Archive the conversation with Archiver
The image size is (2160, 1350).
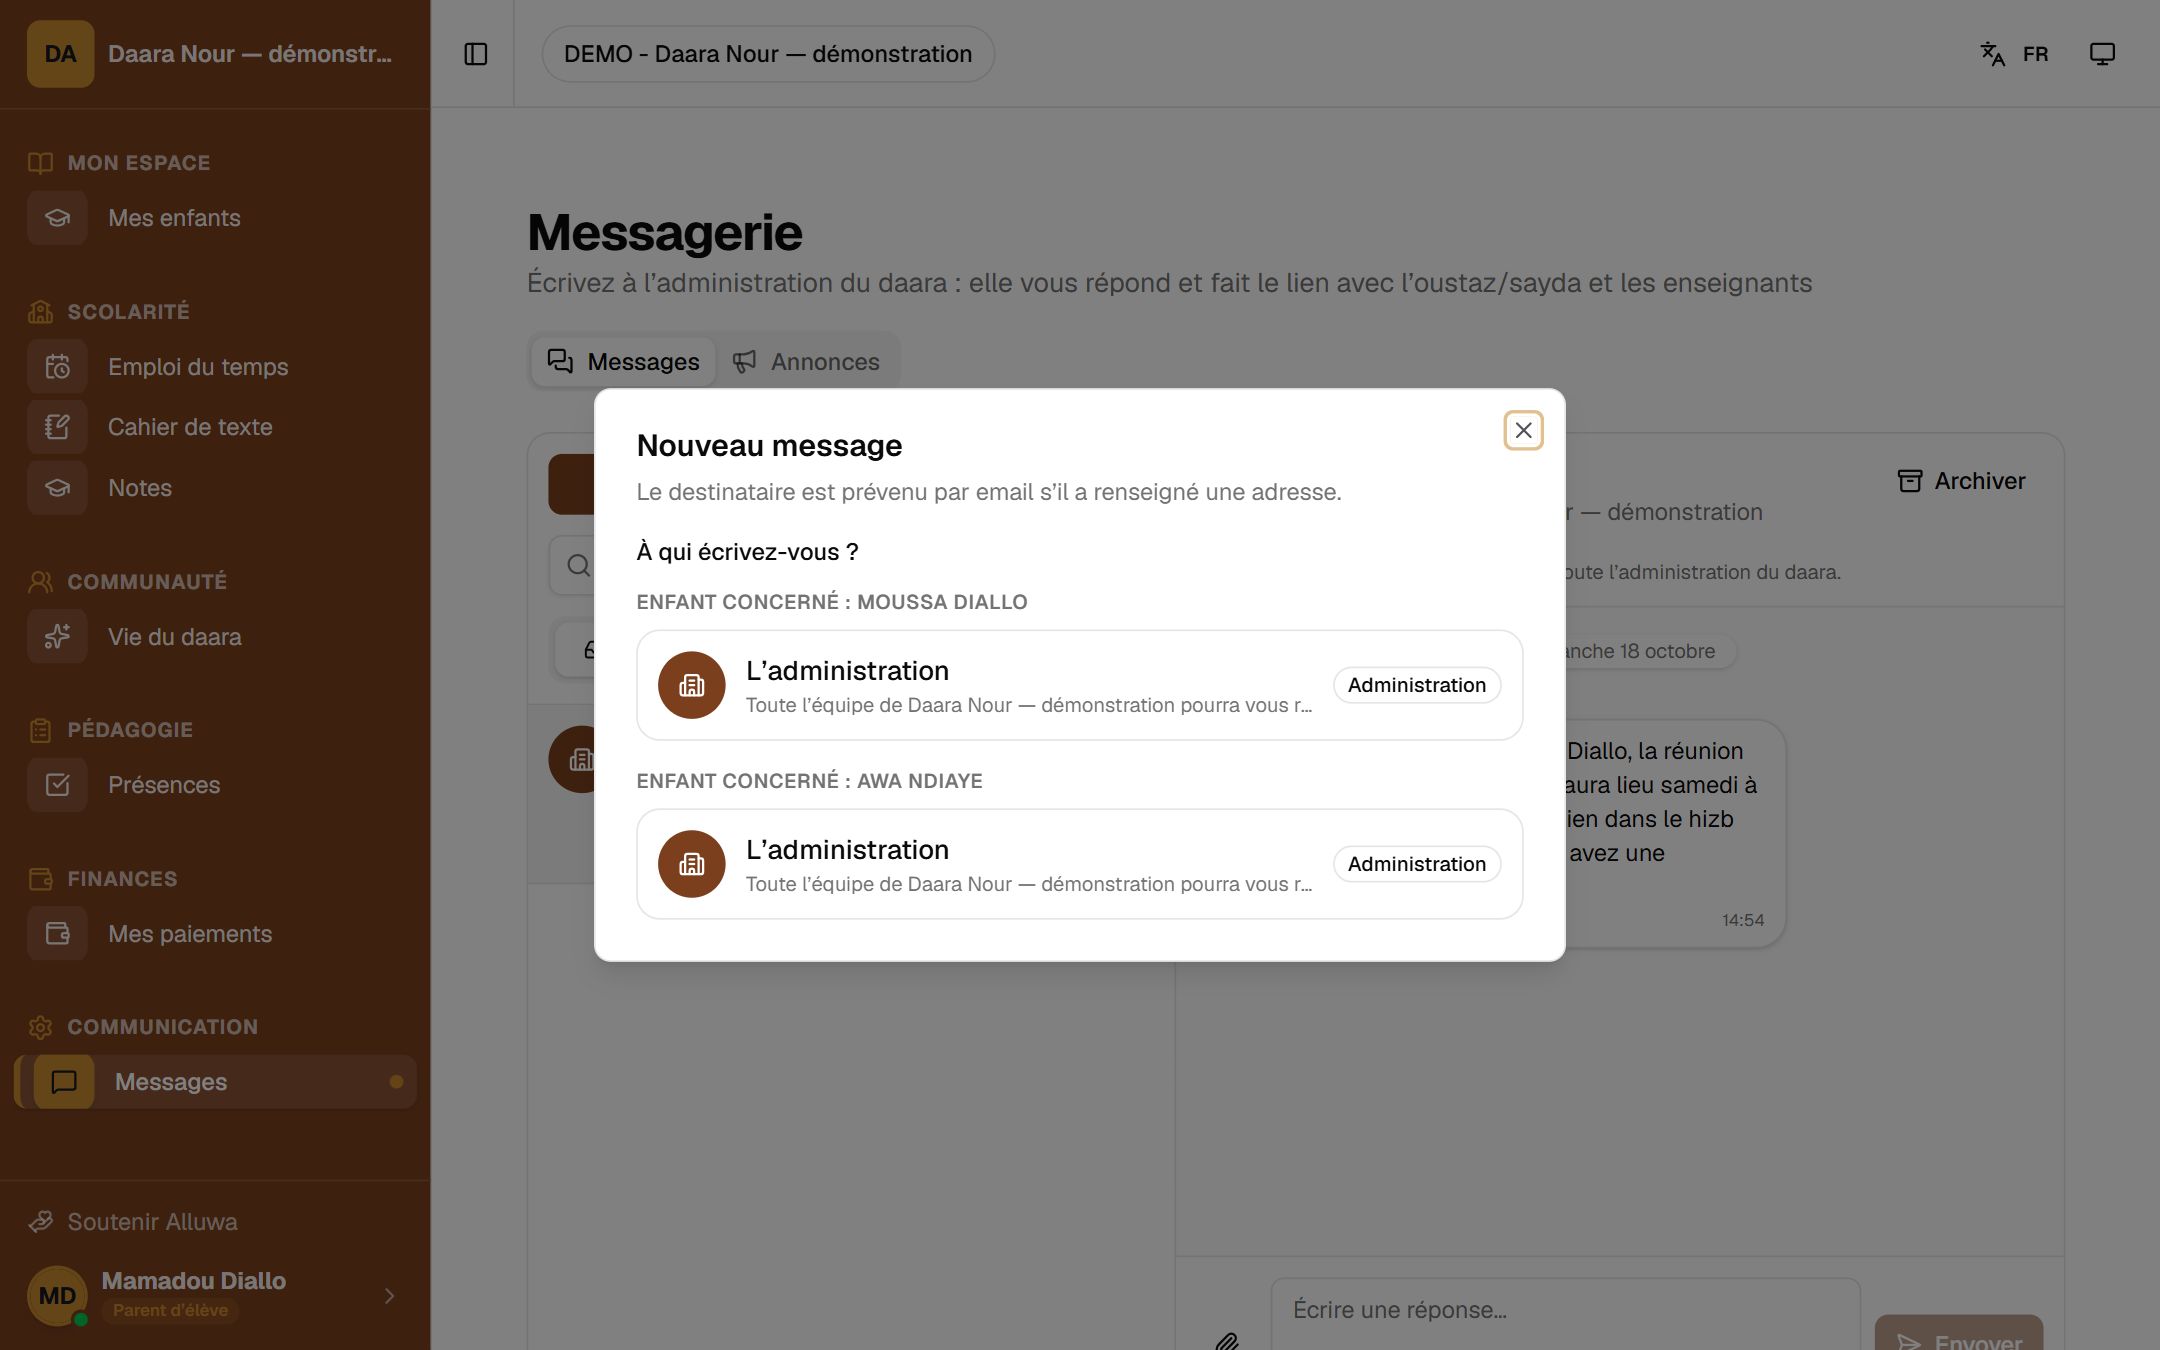1961,481
